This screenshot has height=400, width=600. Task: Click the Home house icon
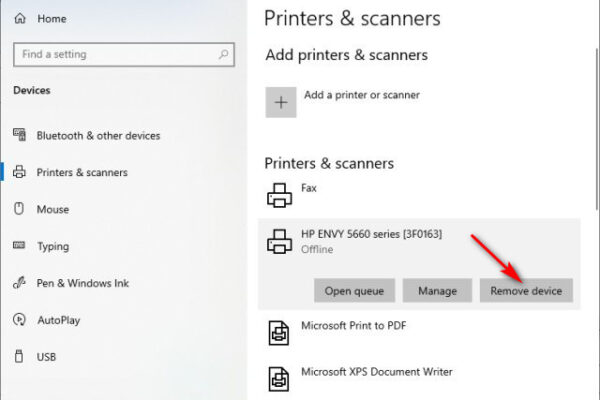tap(20, 18)
